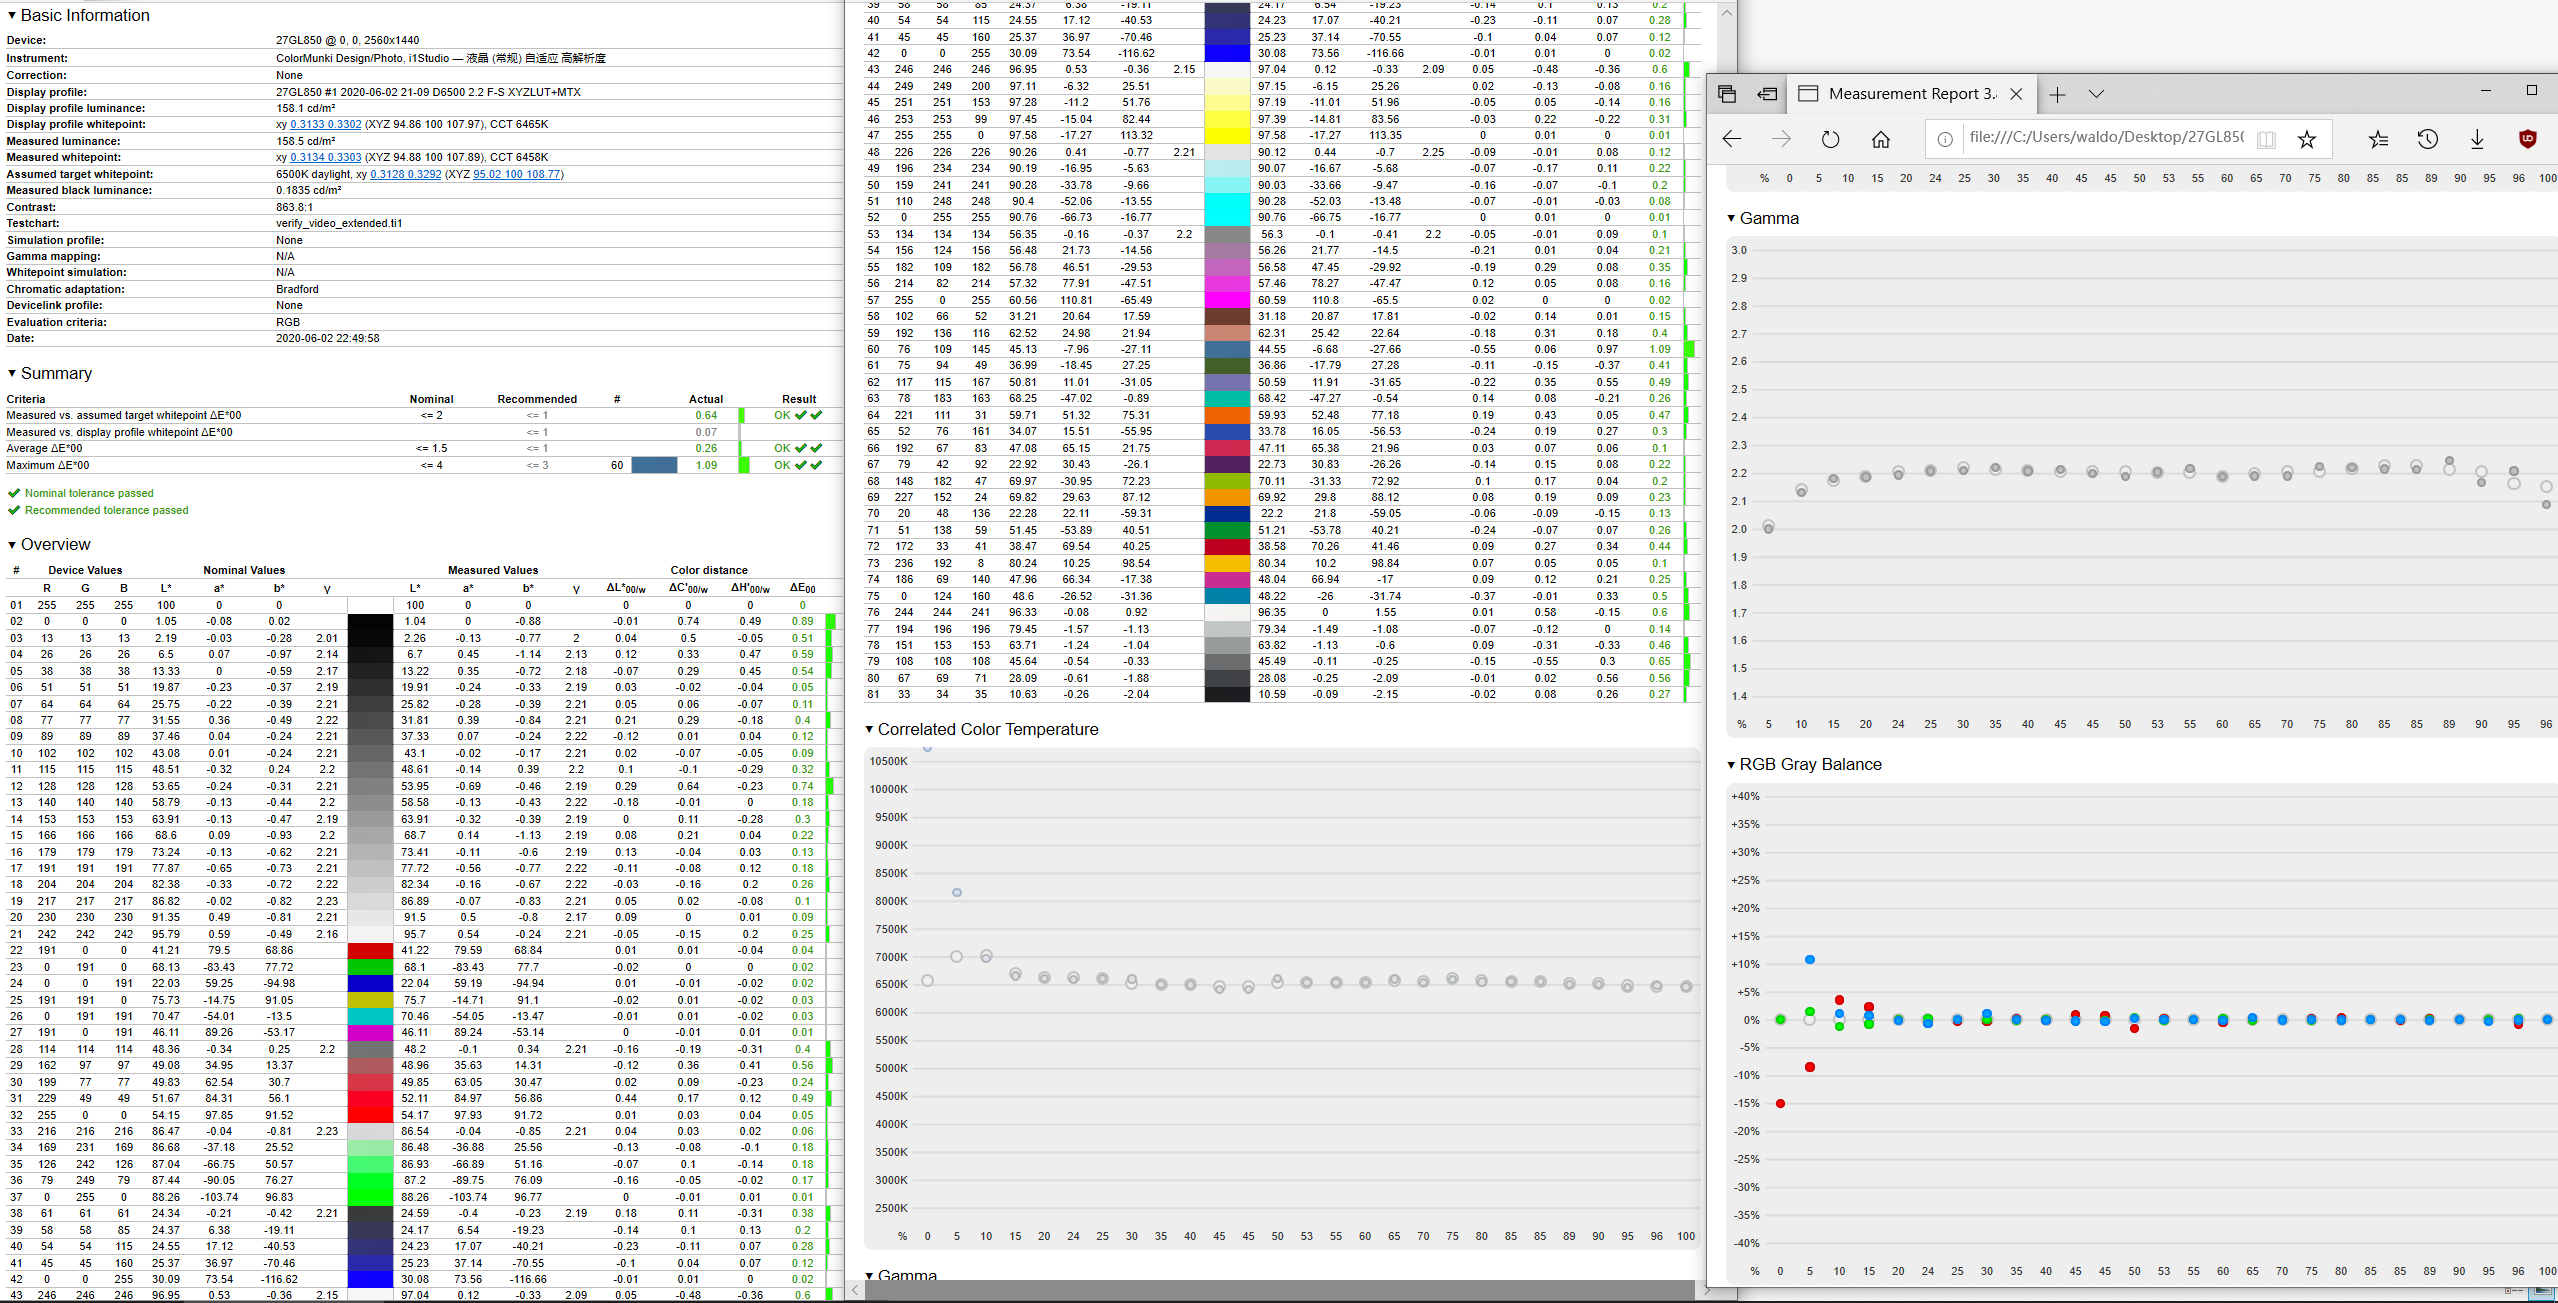Open the XYZ 95.02 100 108.77 link

[x=516, y=174]
